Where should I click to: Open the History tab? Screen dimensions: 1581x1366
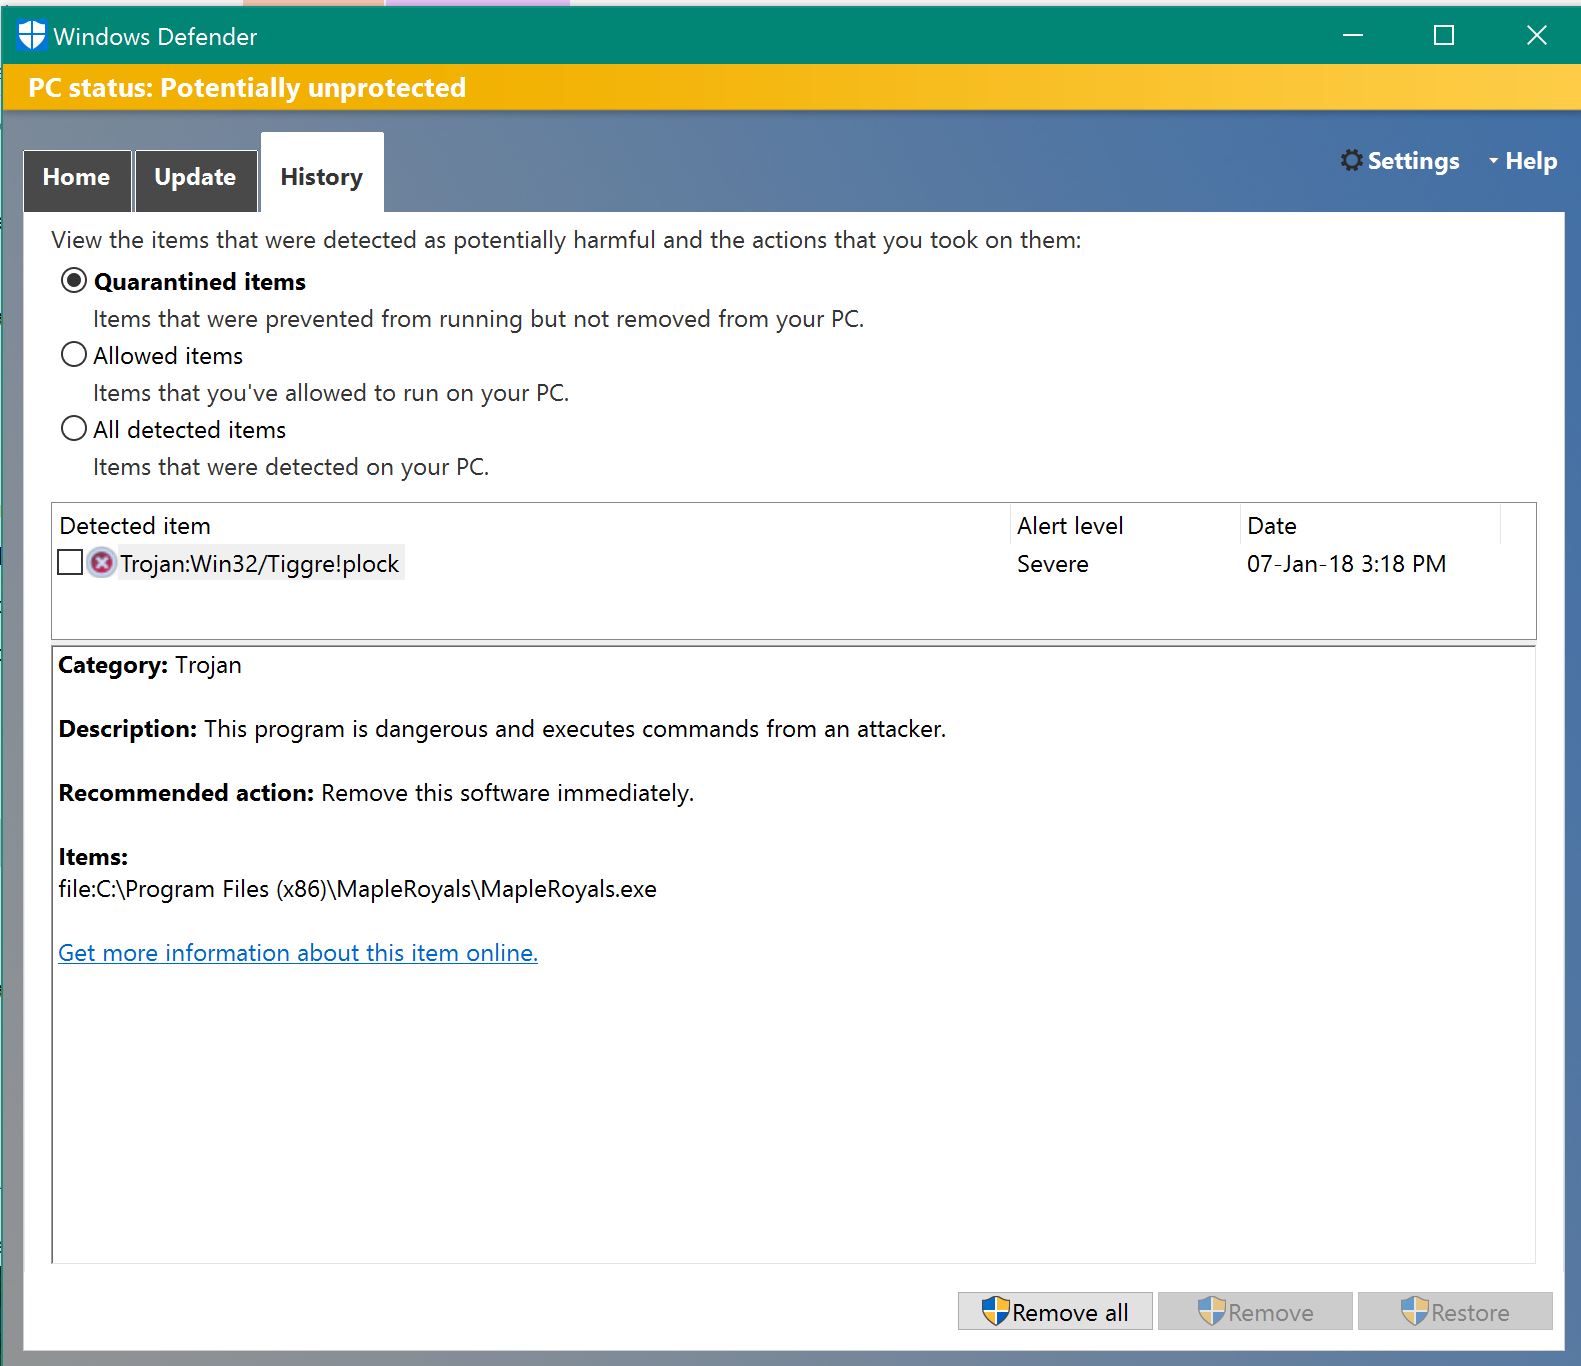click(x=322, y=173)
